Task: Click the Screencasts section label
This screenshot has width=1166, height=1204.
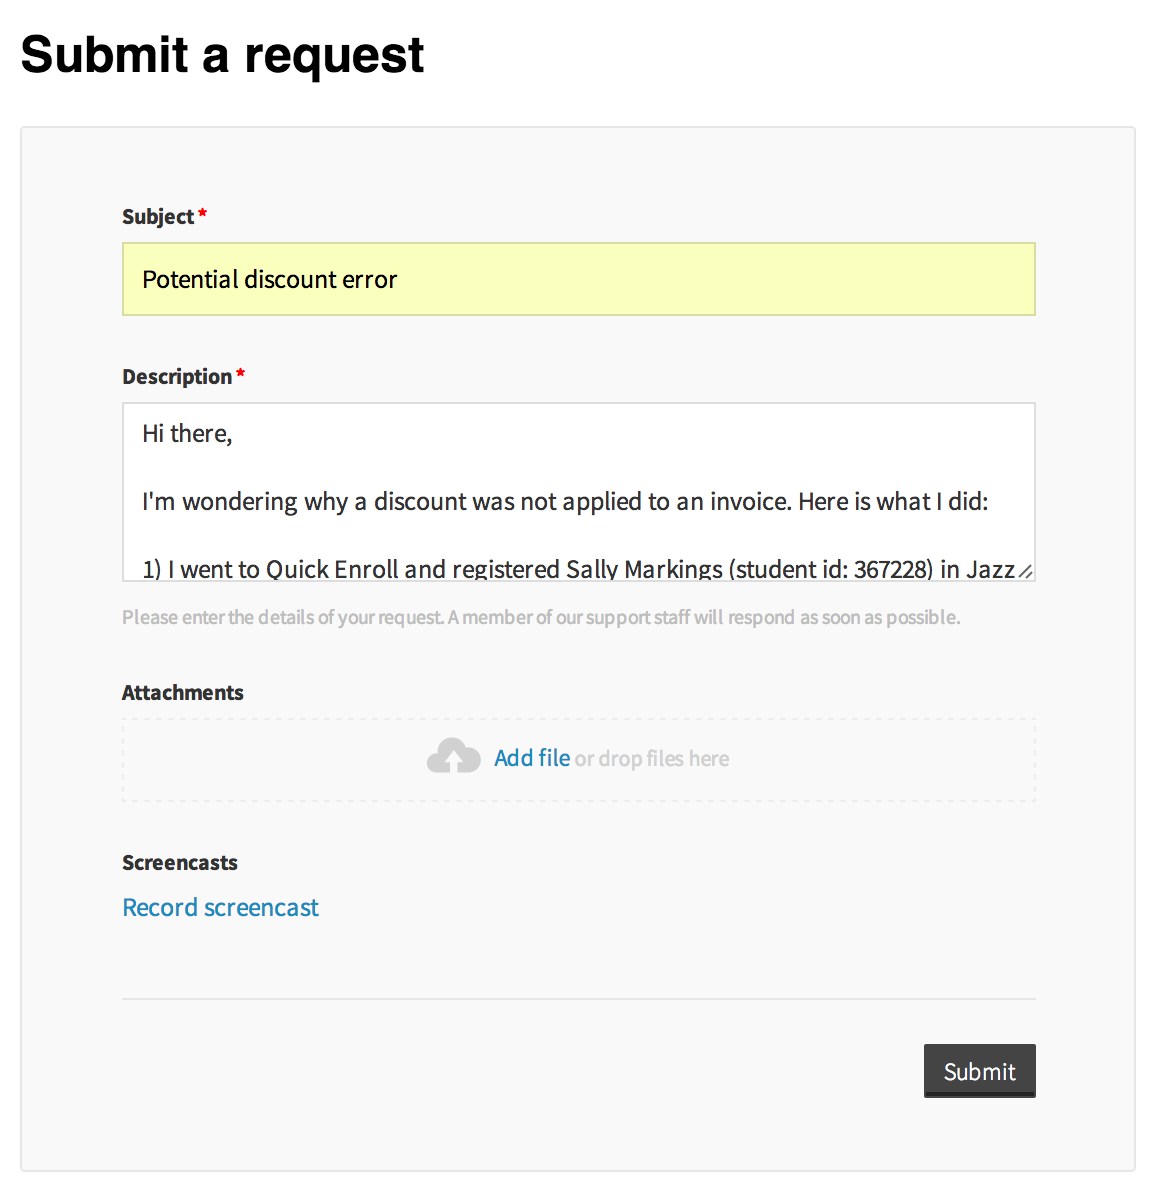Action: pyautogui.click(x=180, y=862)
